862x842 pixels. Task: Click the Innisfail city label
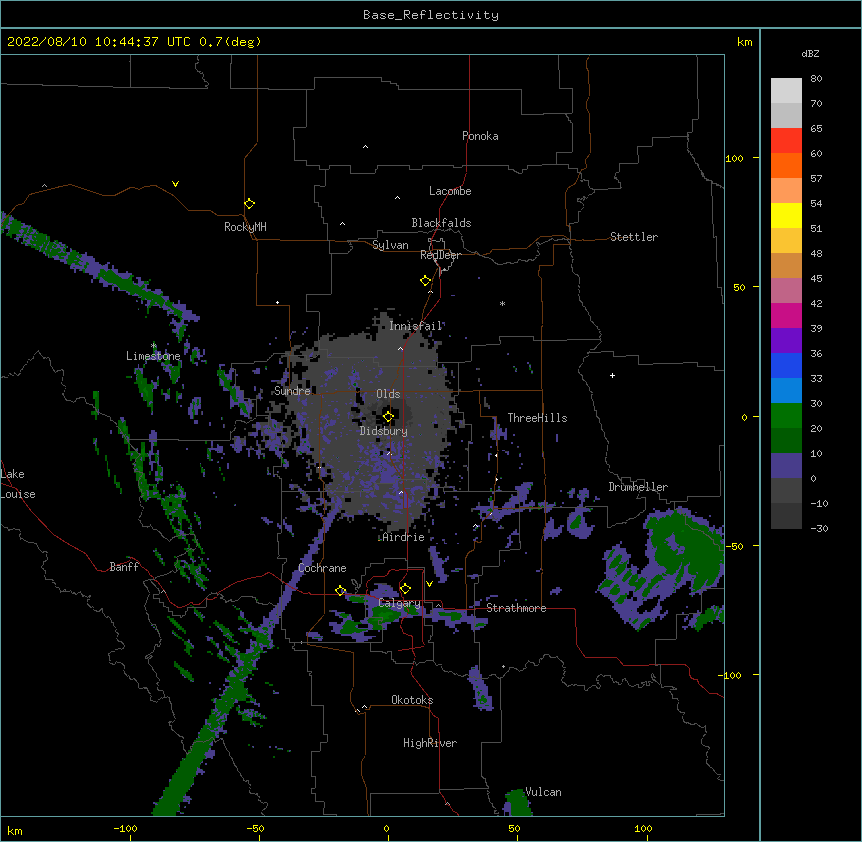pos(416,326)
